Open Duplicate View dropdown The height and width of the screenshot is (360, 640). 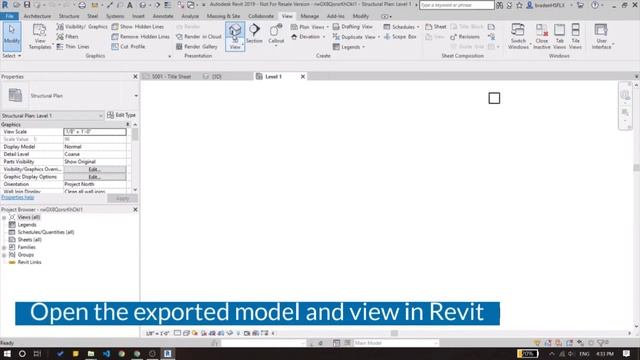tap(356, 37)
